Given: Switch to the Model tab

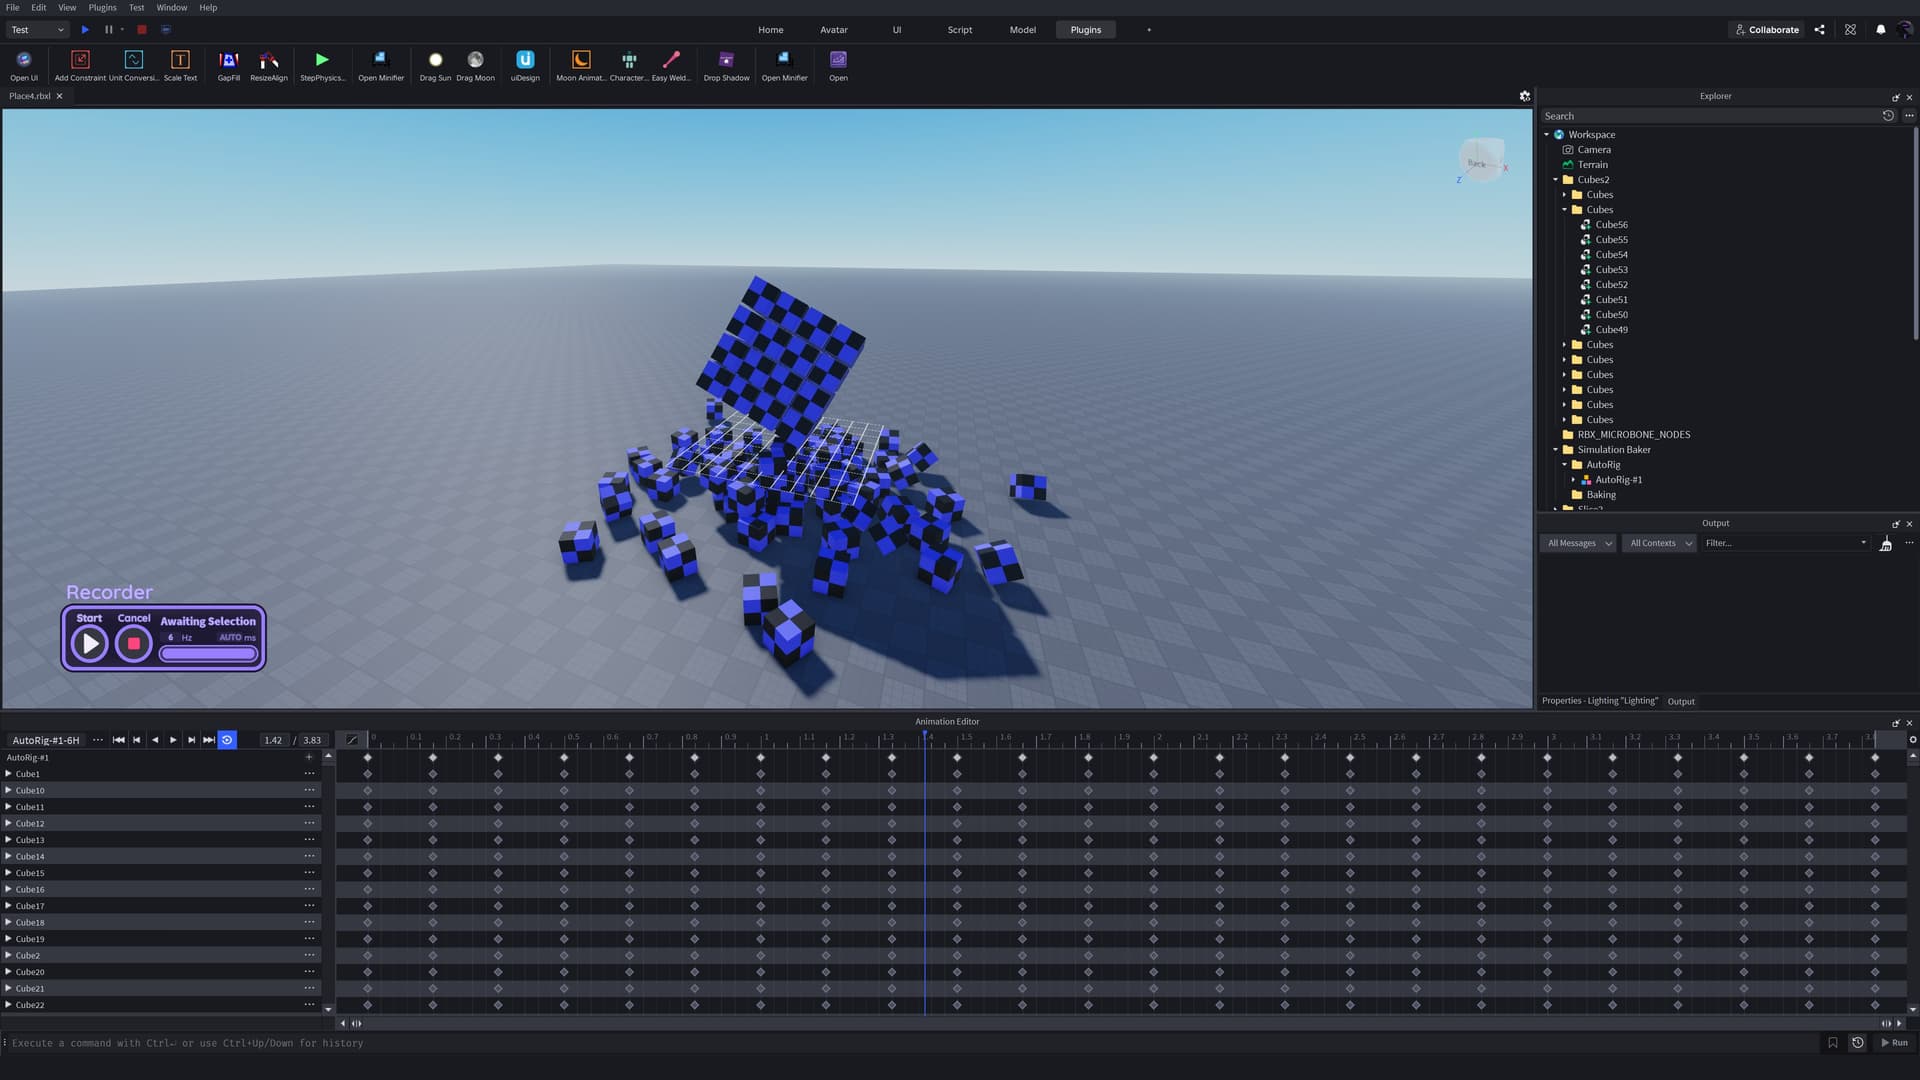Looking at the screenshot, I should (1022, 30).
